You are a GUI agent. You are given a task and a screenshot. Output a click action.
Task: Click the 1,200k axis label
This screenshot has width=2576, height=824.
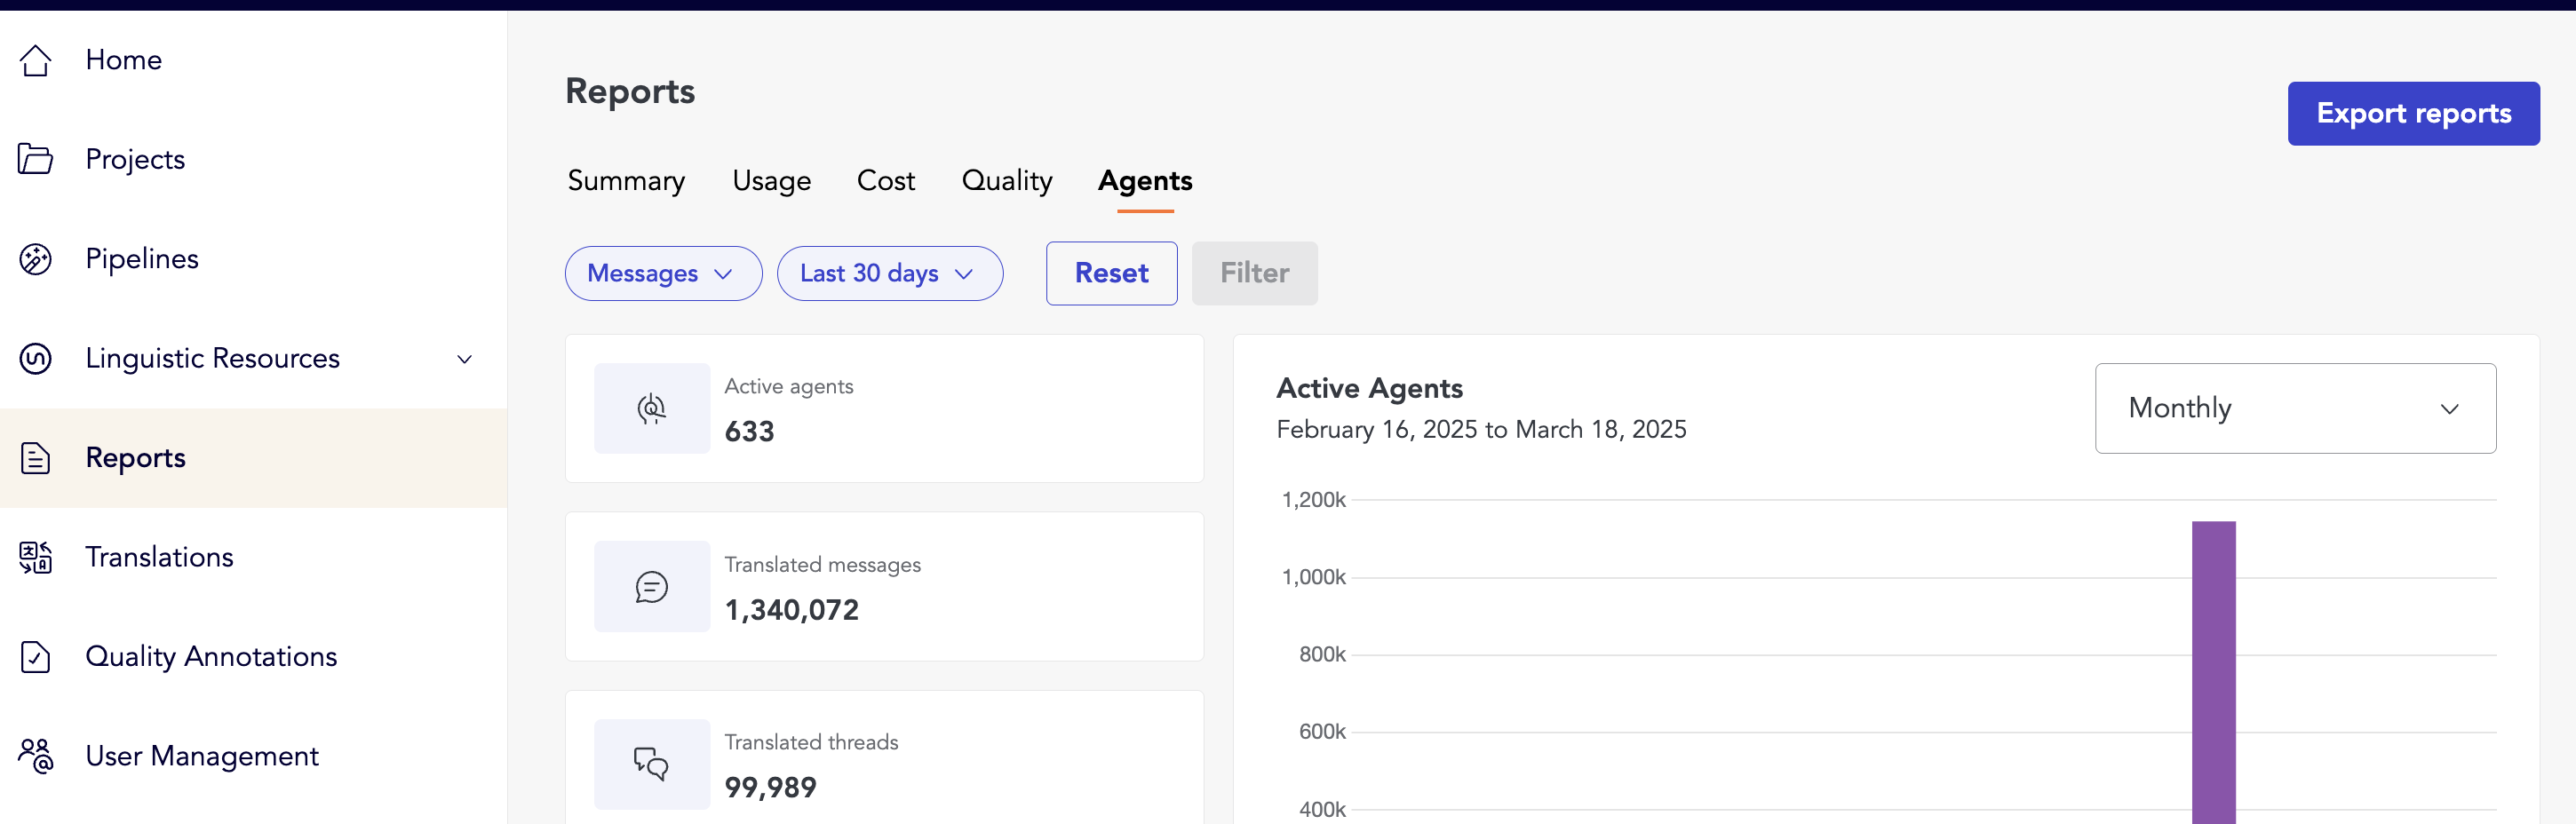[1313, 500]
